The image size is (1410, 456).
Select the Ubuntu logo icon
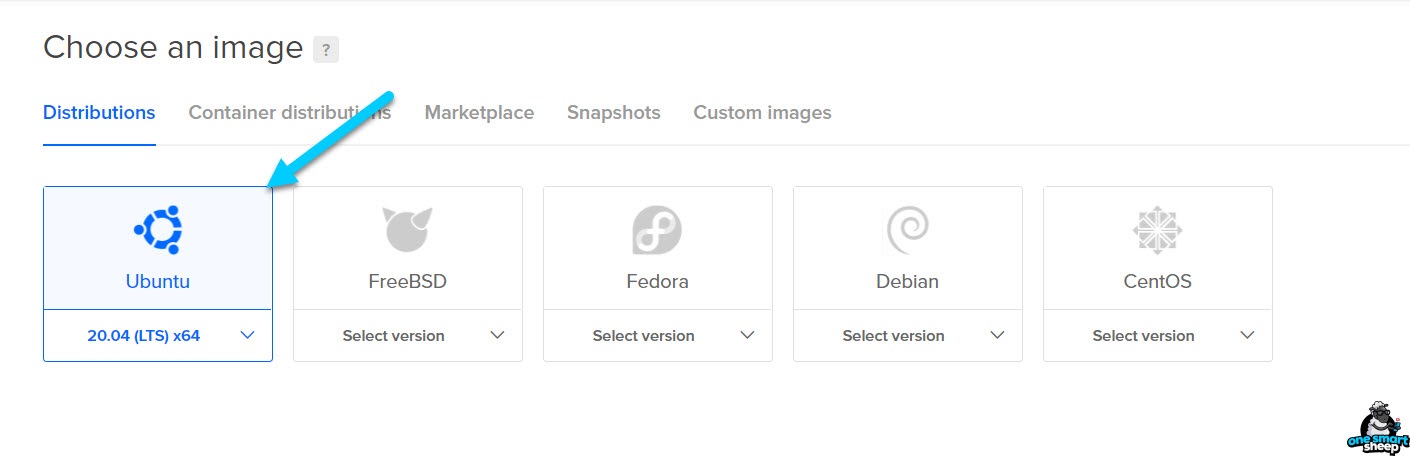coord(158,230)
